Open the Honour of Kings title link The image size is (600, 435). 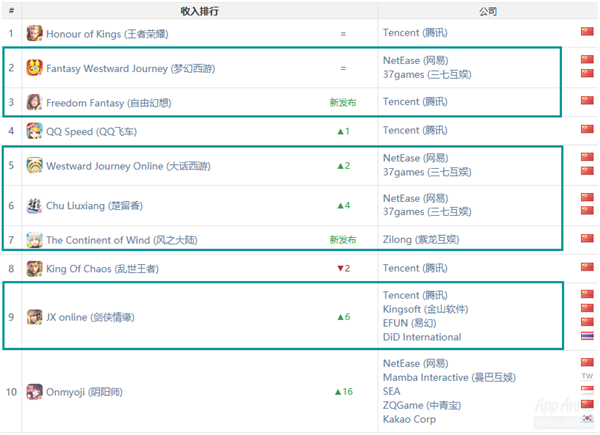tap(107, 34)
